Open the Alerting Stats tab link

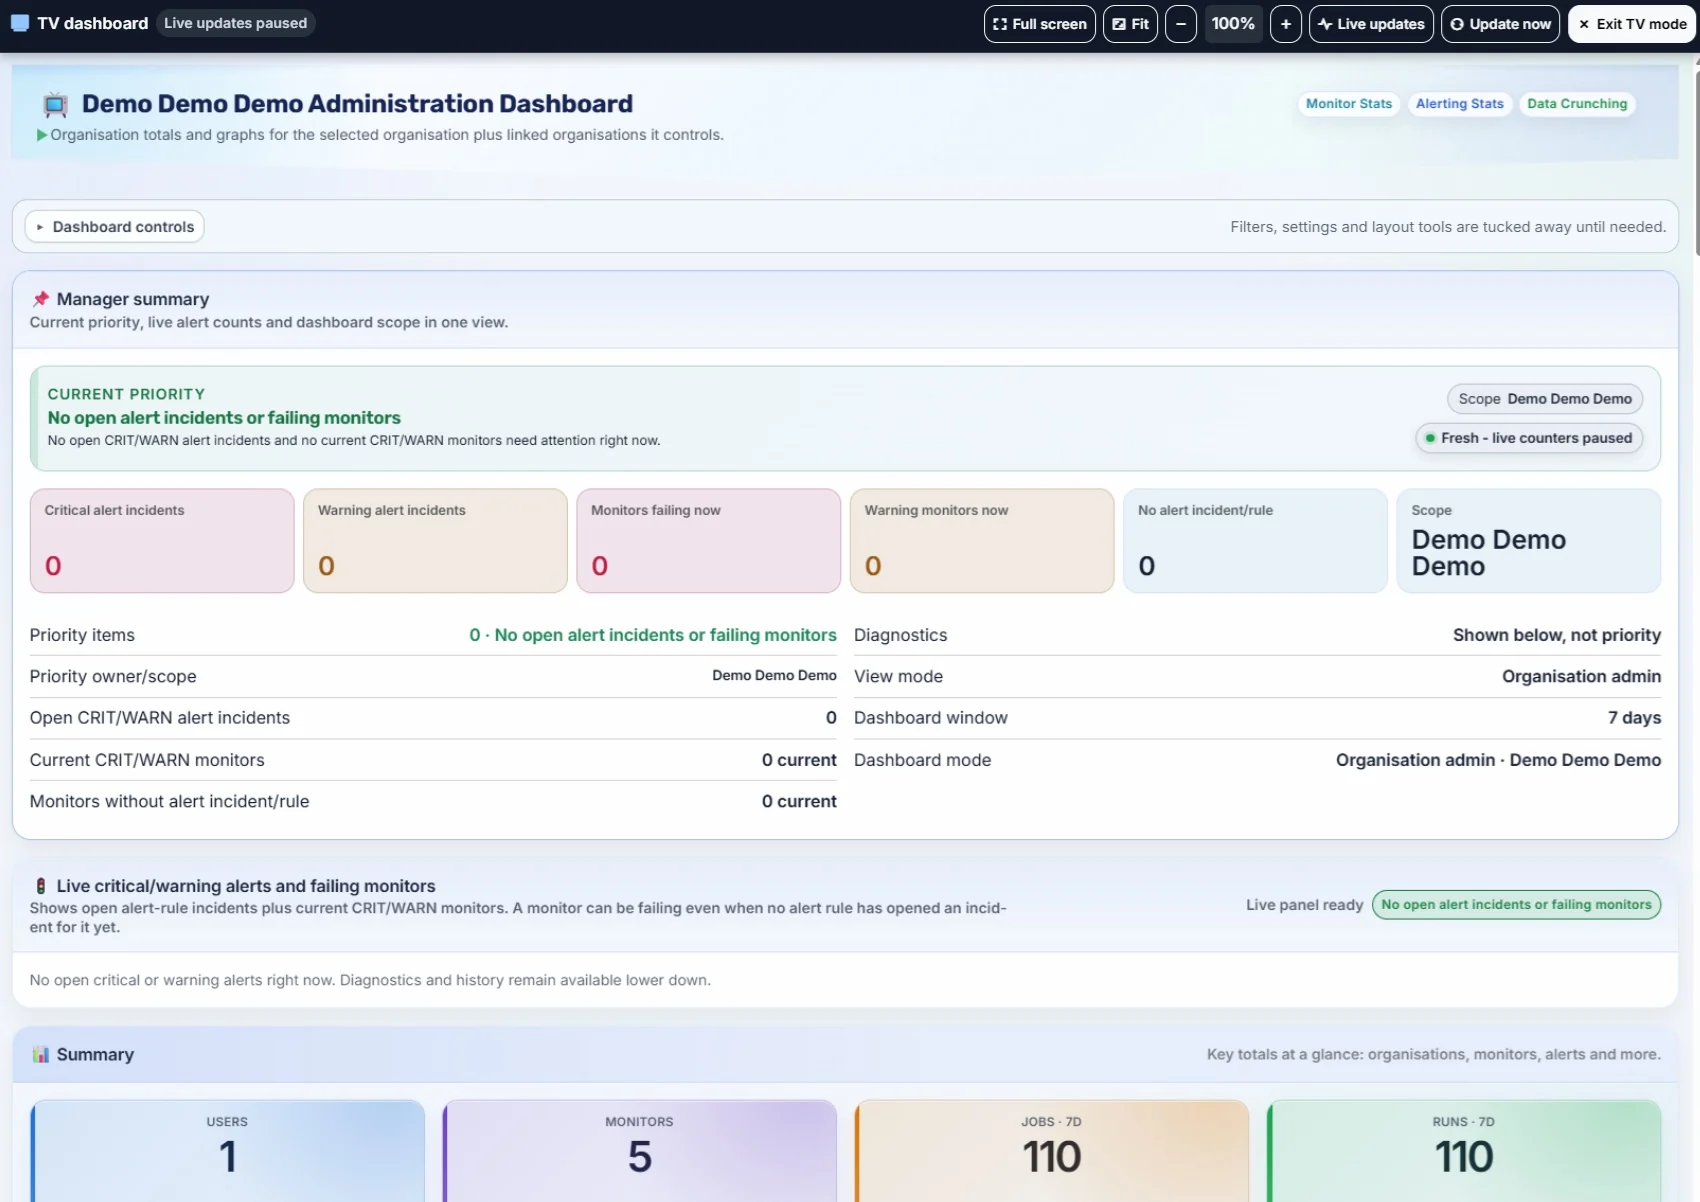click(1460, 104)
